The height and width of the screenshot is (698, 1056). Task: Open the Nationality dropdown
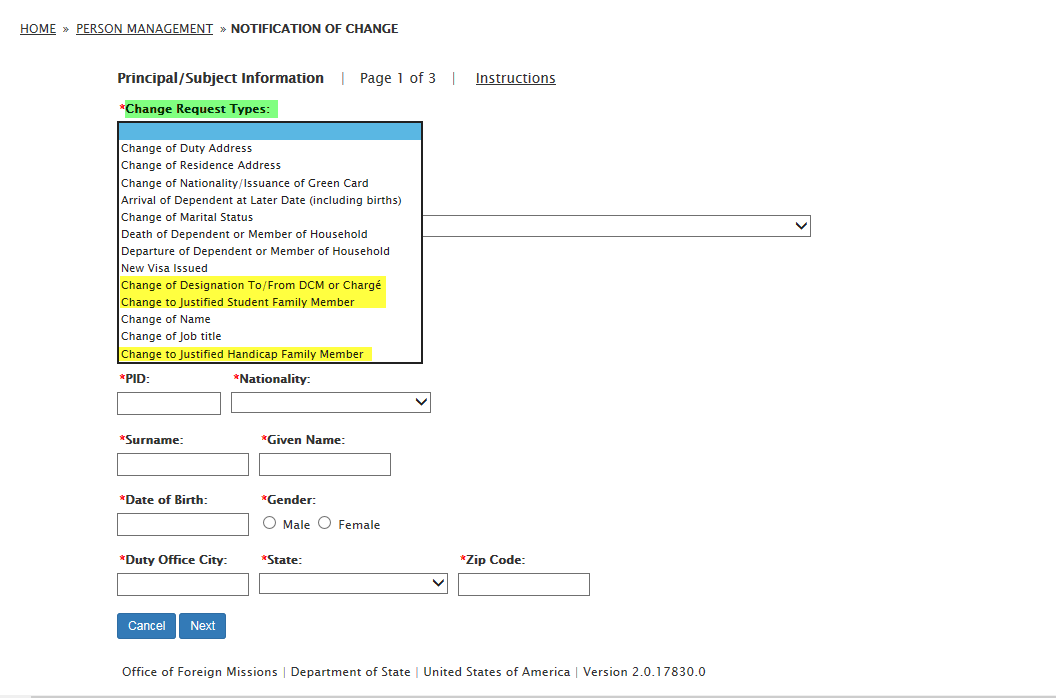coord(331,402)
